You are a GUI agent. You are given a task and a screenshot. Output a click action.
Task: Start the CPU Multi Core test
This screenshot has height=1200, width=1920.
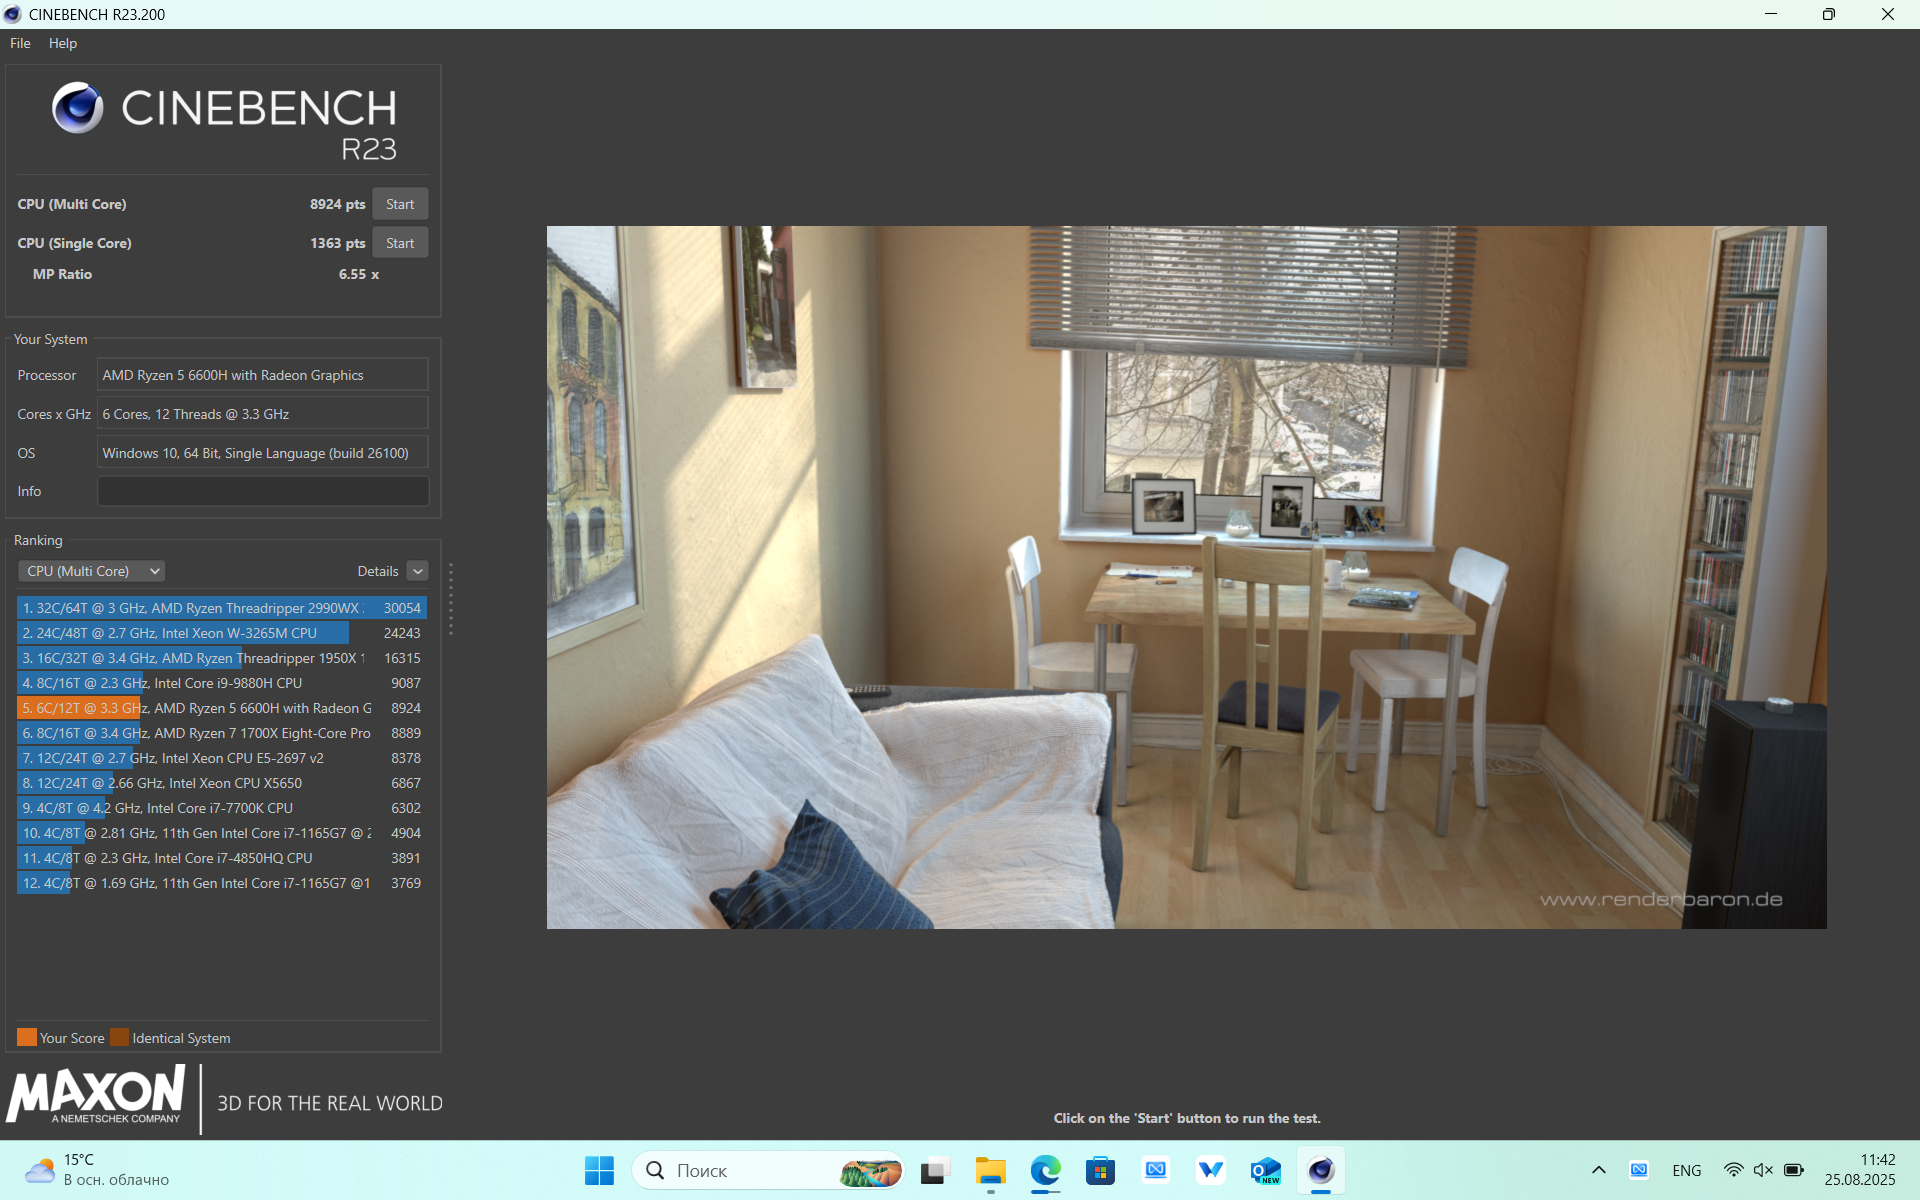click(400, 204)
